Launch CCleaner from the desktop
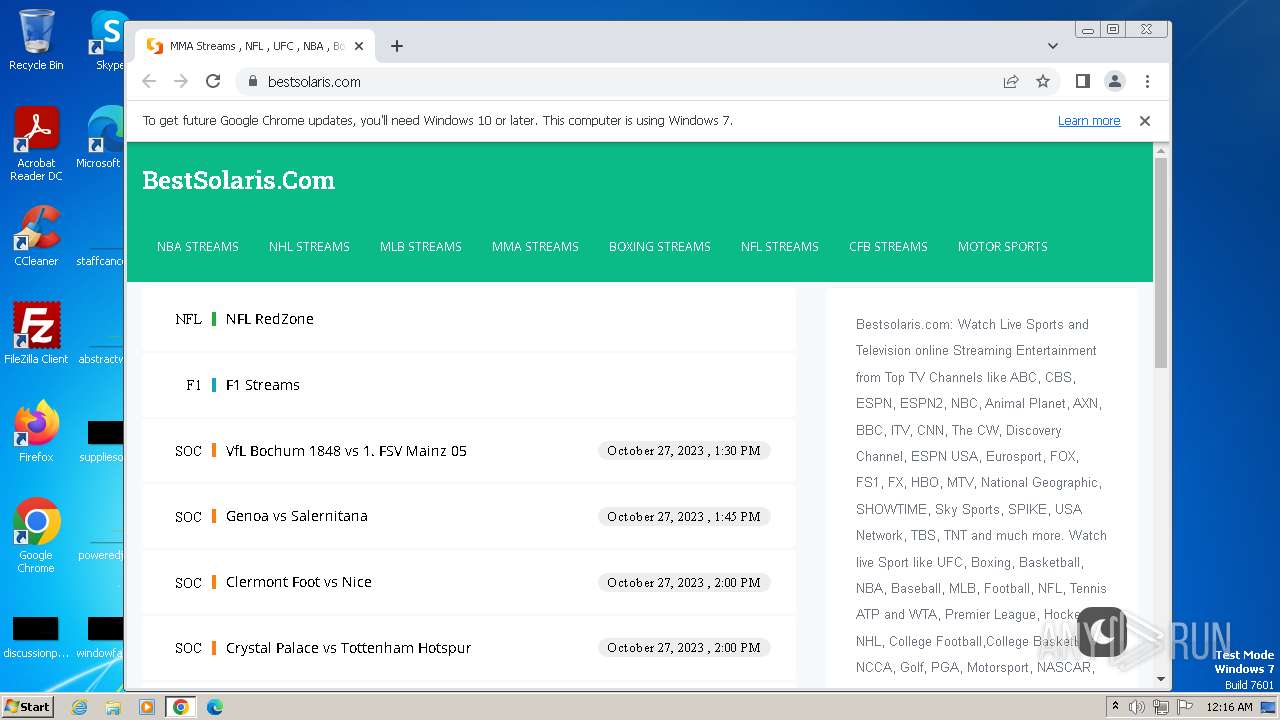Viewport: 1280px width, 720px height. (x=36, y=236)
